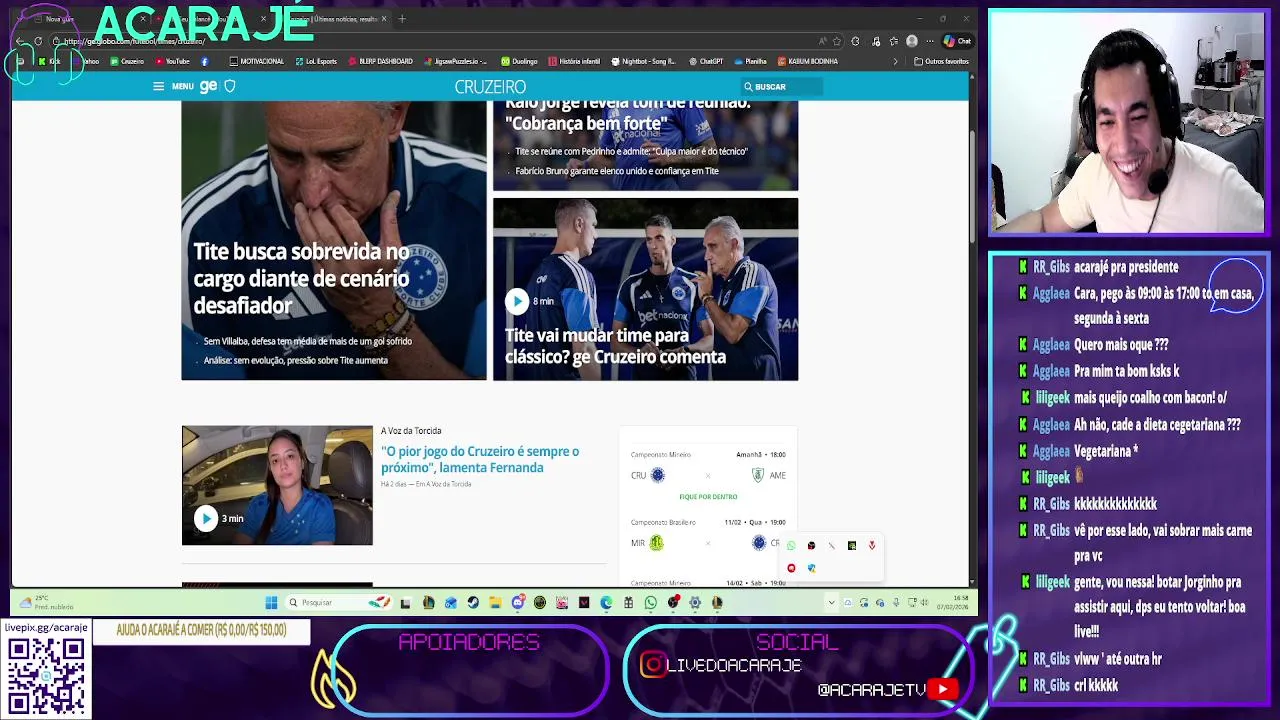This screenshot has width=1280, height=720.
Task: Open WhatsApp from the taskbar
Action: click(651, 602)
